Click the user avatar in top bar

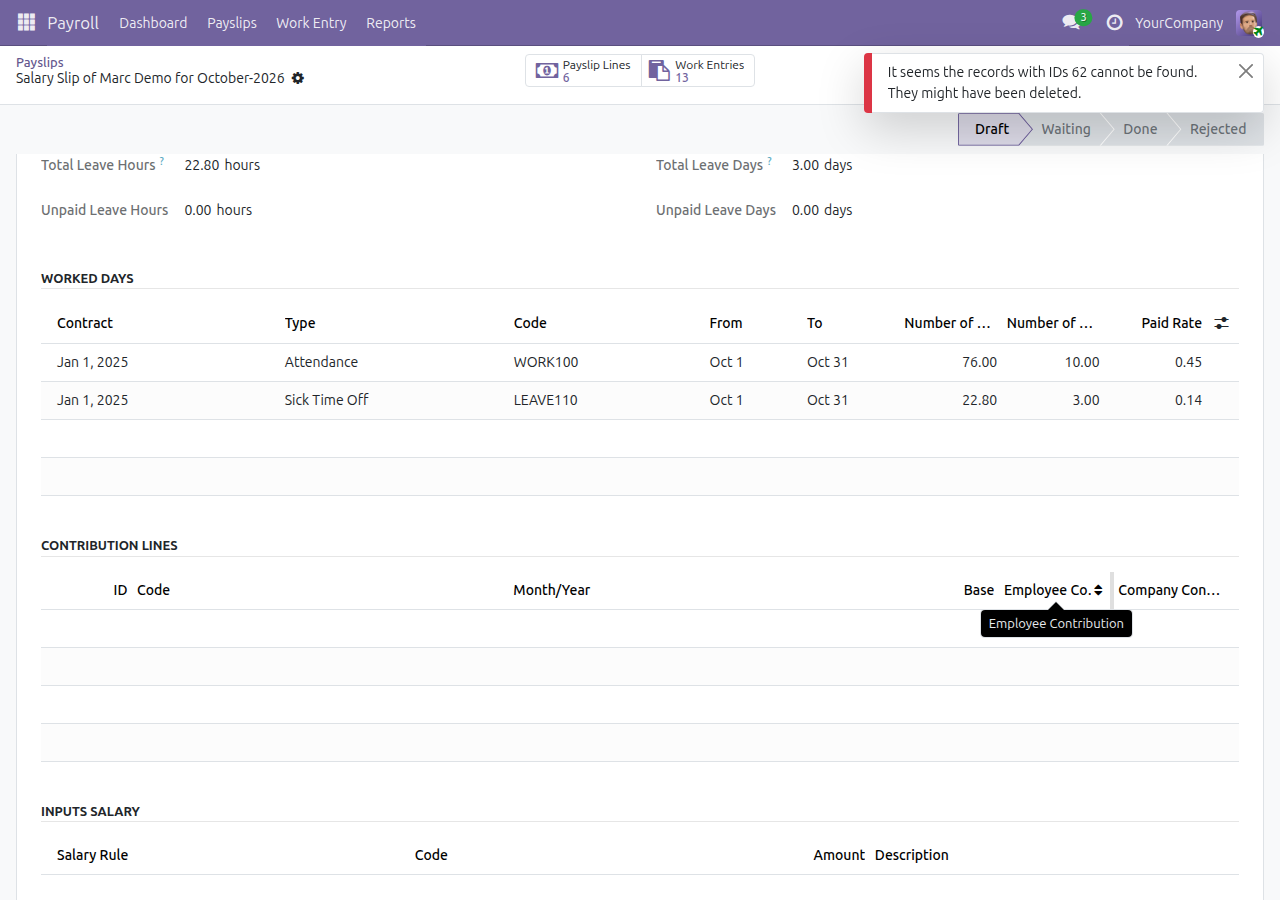click(x=1248, y=22)
